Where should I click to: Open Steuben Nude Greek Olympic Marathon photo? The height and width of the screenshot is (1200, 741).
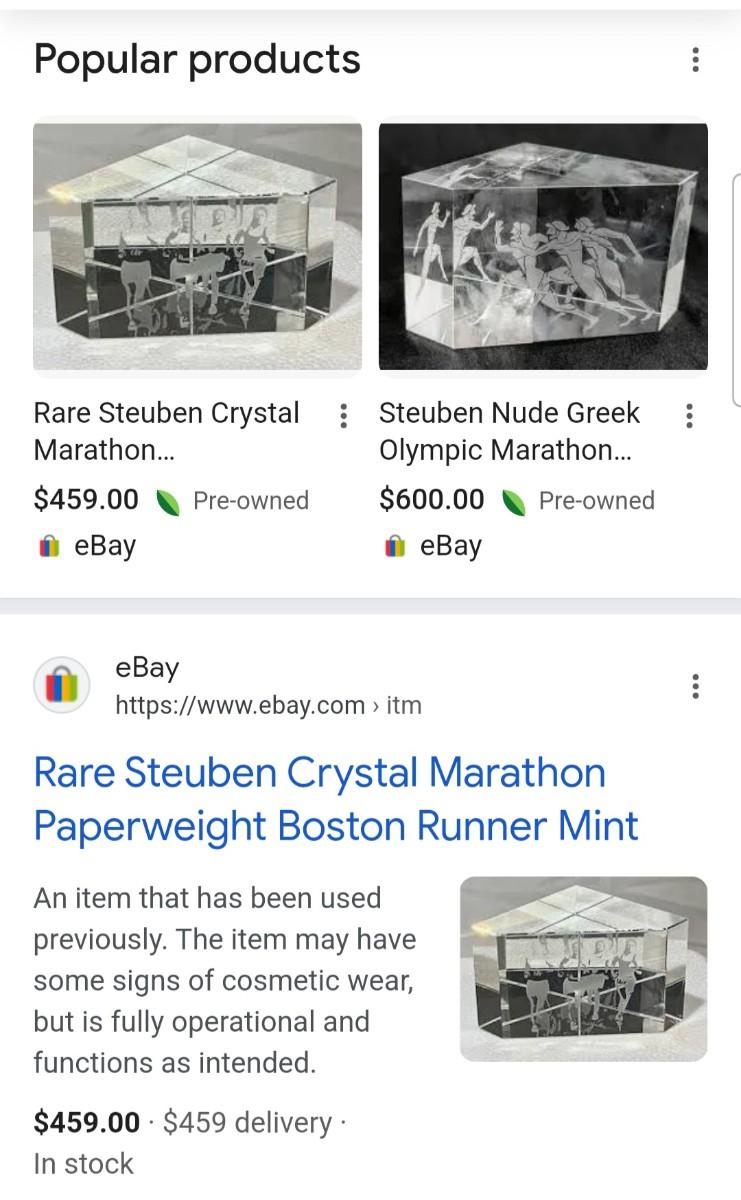543,246
